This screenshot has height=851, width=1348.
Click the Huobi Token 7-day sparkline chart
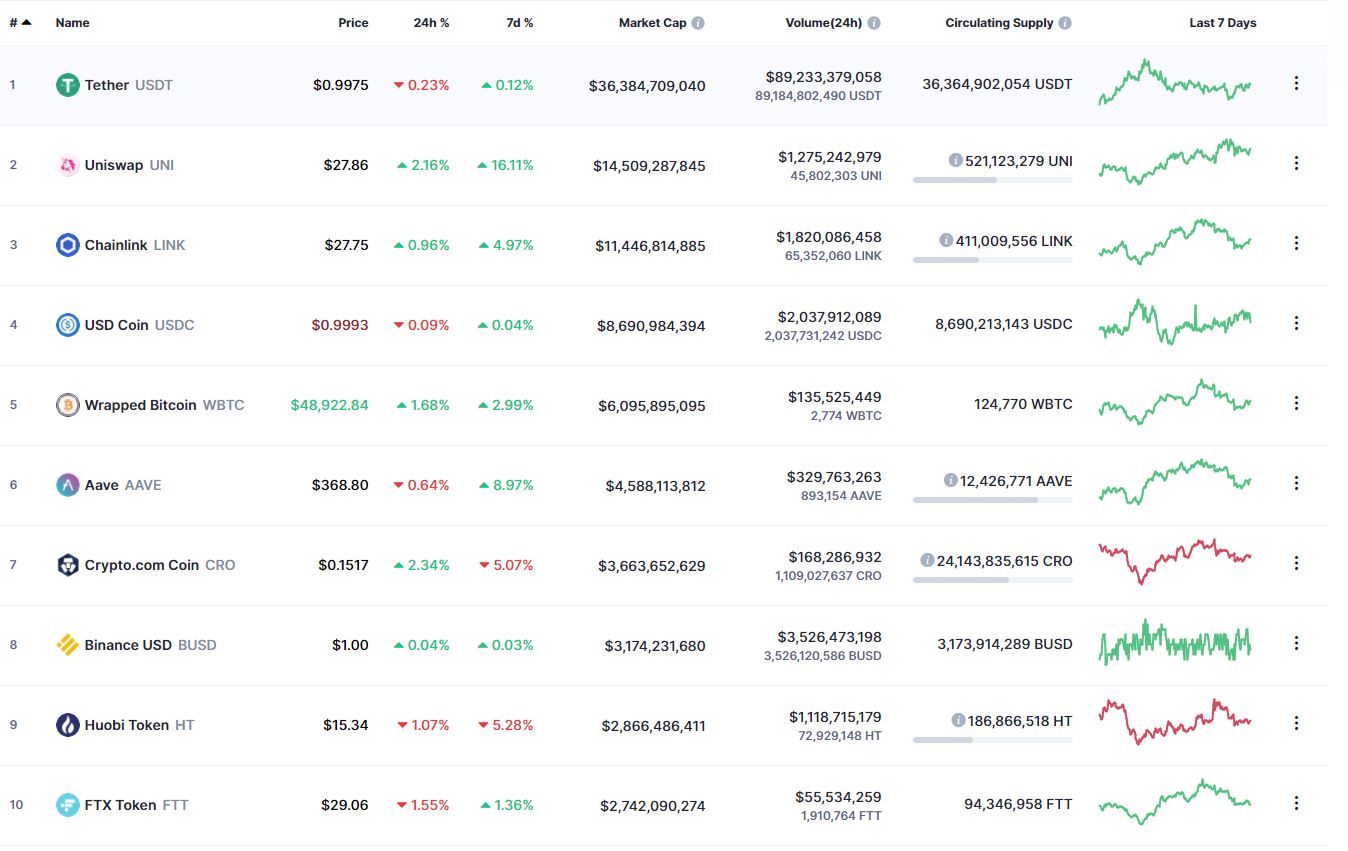1174,721
